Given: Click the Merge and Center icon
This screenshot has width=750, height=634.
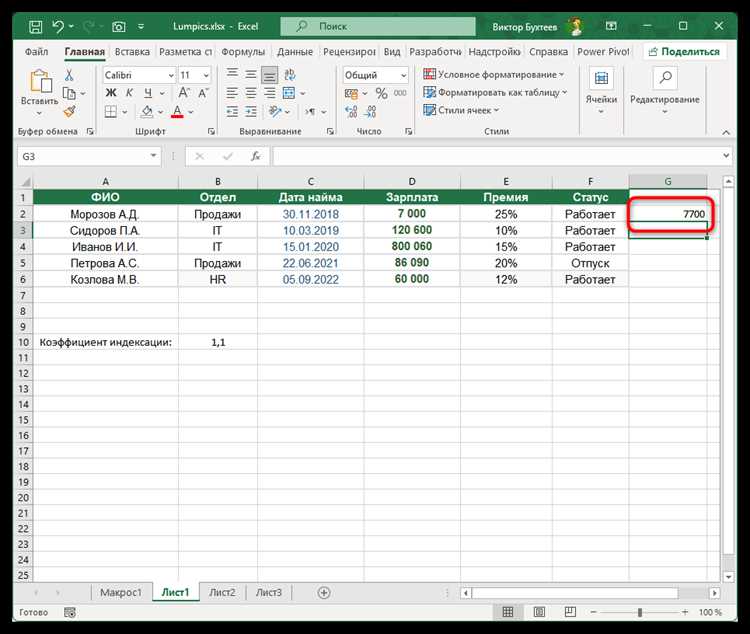Looking at the screenshot, I should [289, 93].
